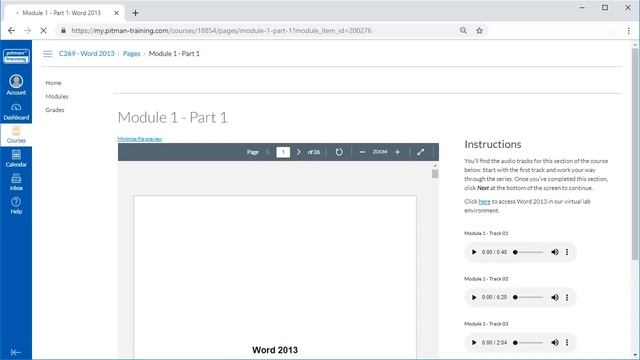Toggle the course navigation hamburger menu

[x=48, y=54]
